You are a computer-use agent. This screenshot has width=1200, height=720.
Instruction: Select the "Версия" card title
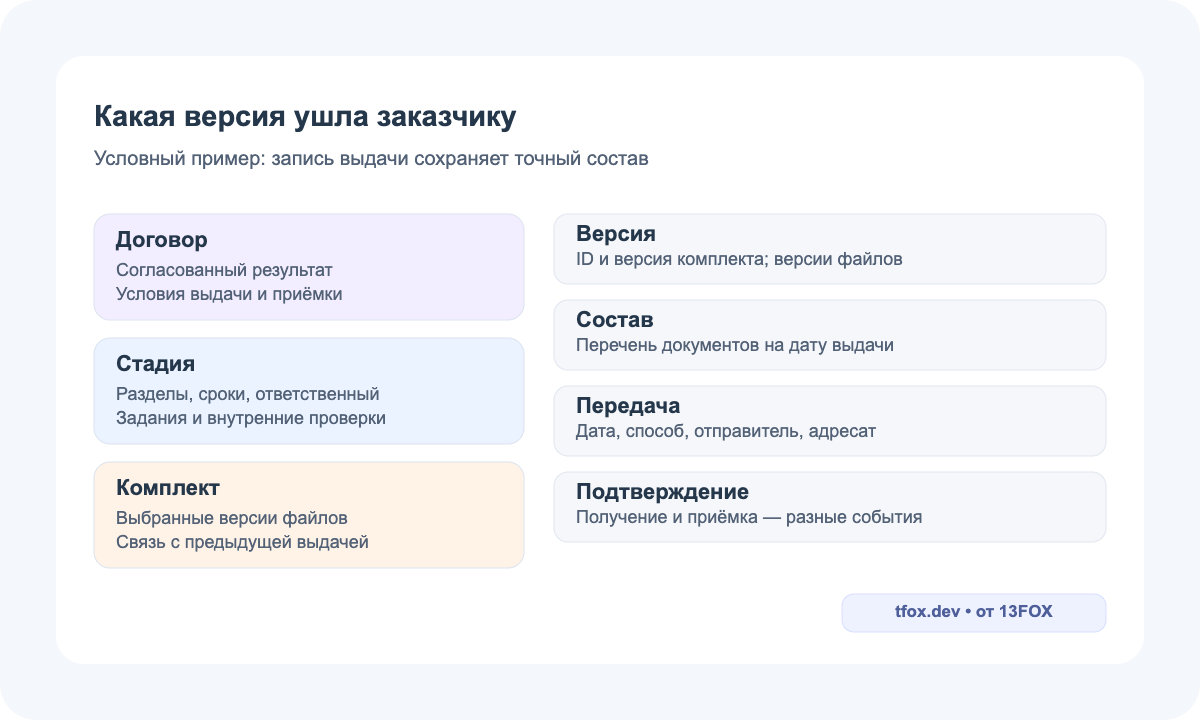pos(616,234)
